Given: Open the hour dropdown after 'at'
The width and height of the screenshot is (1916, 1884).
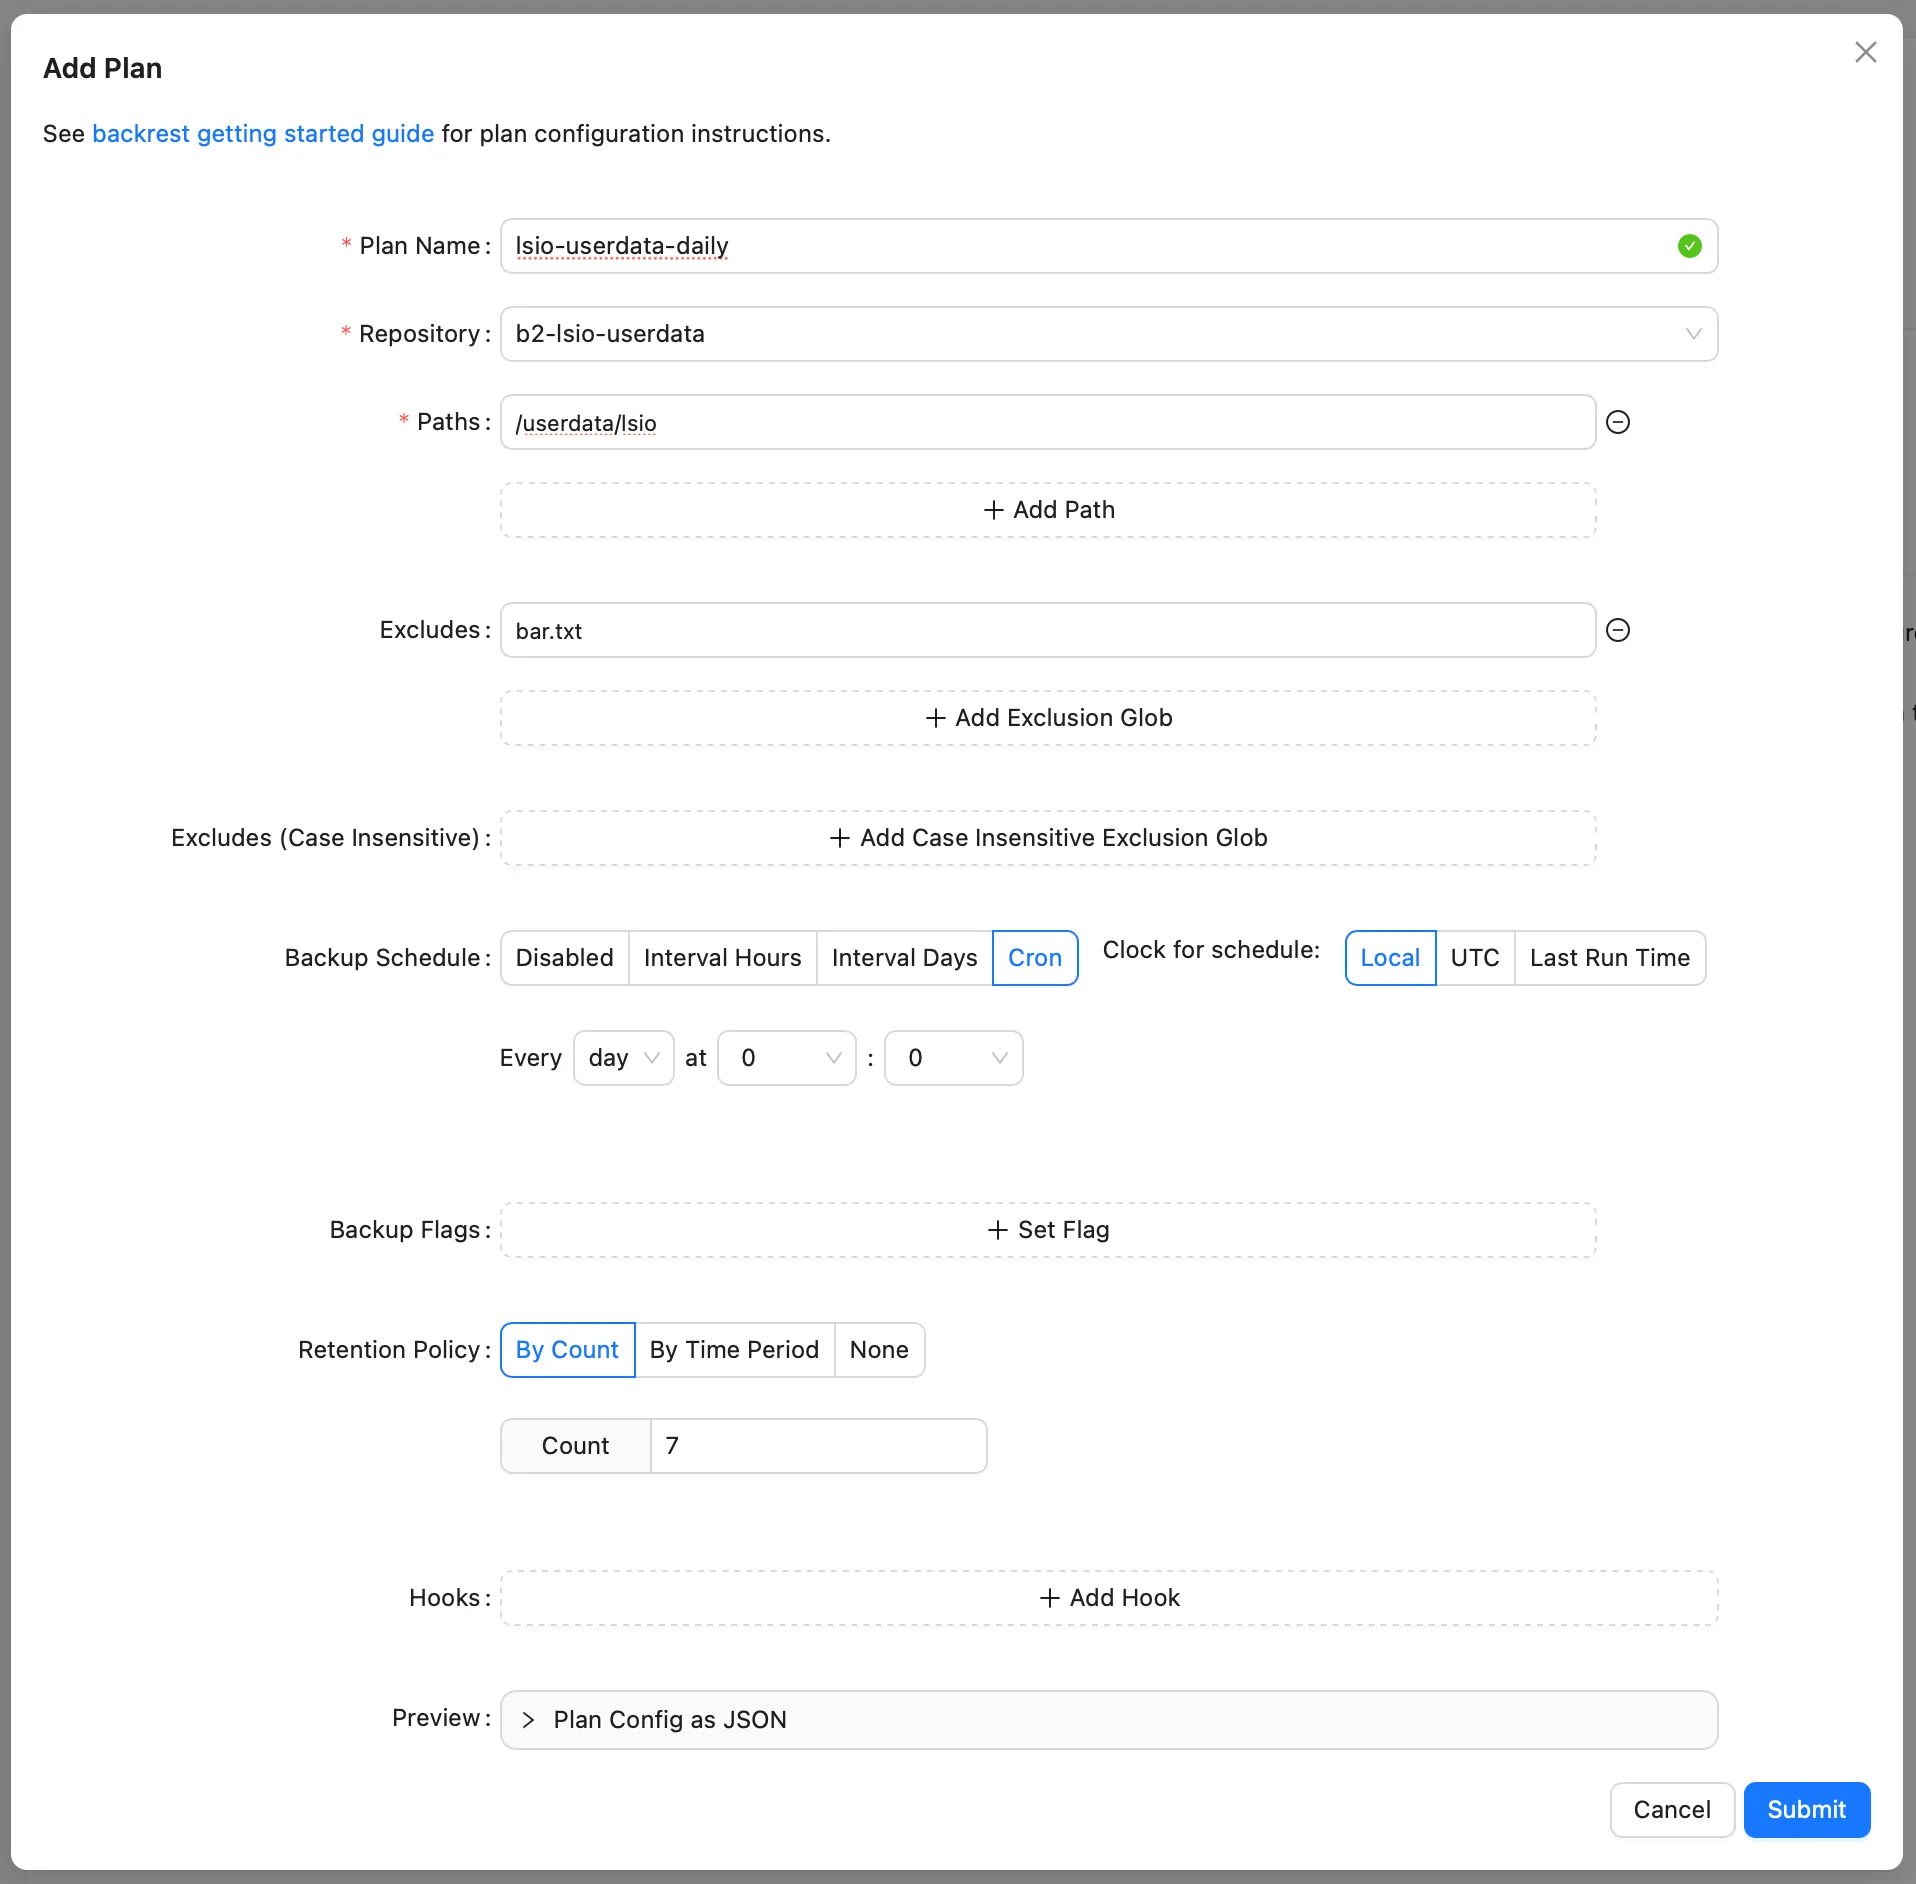Looking at the screenshot, I should coord(787,1058).
